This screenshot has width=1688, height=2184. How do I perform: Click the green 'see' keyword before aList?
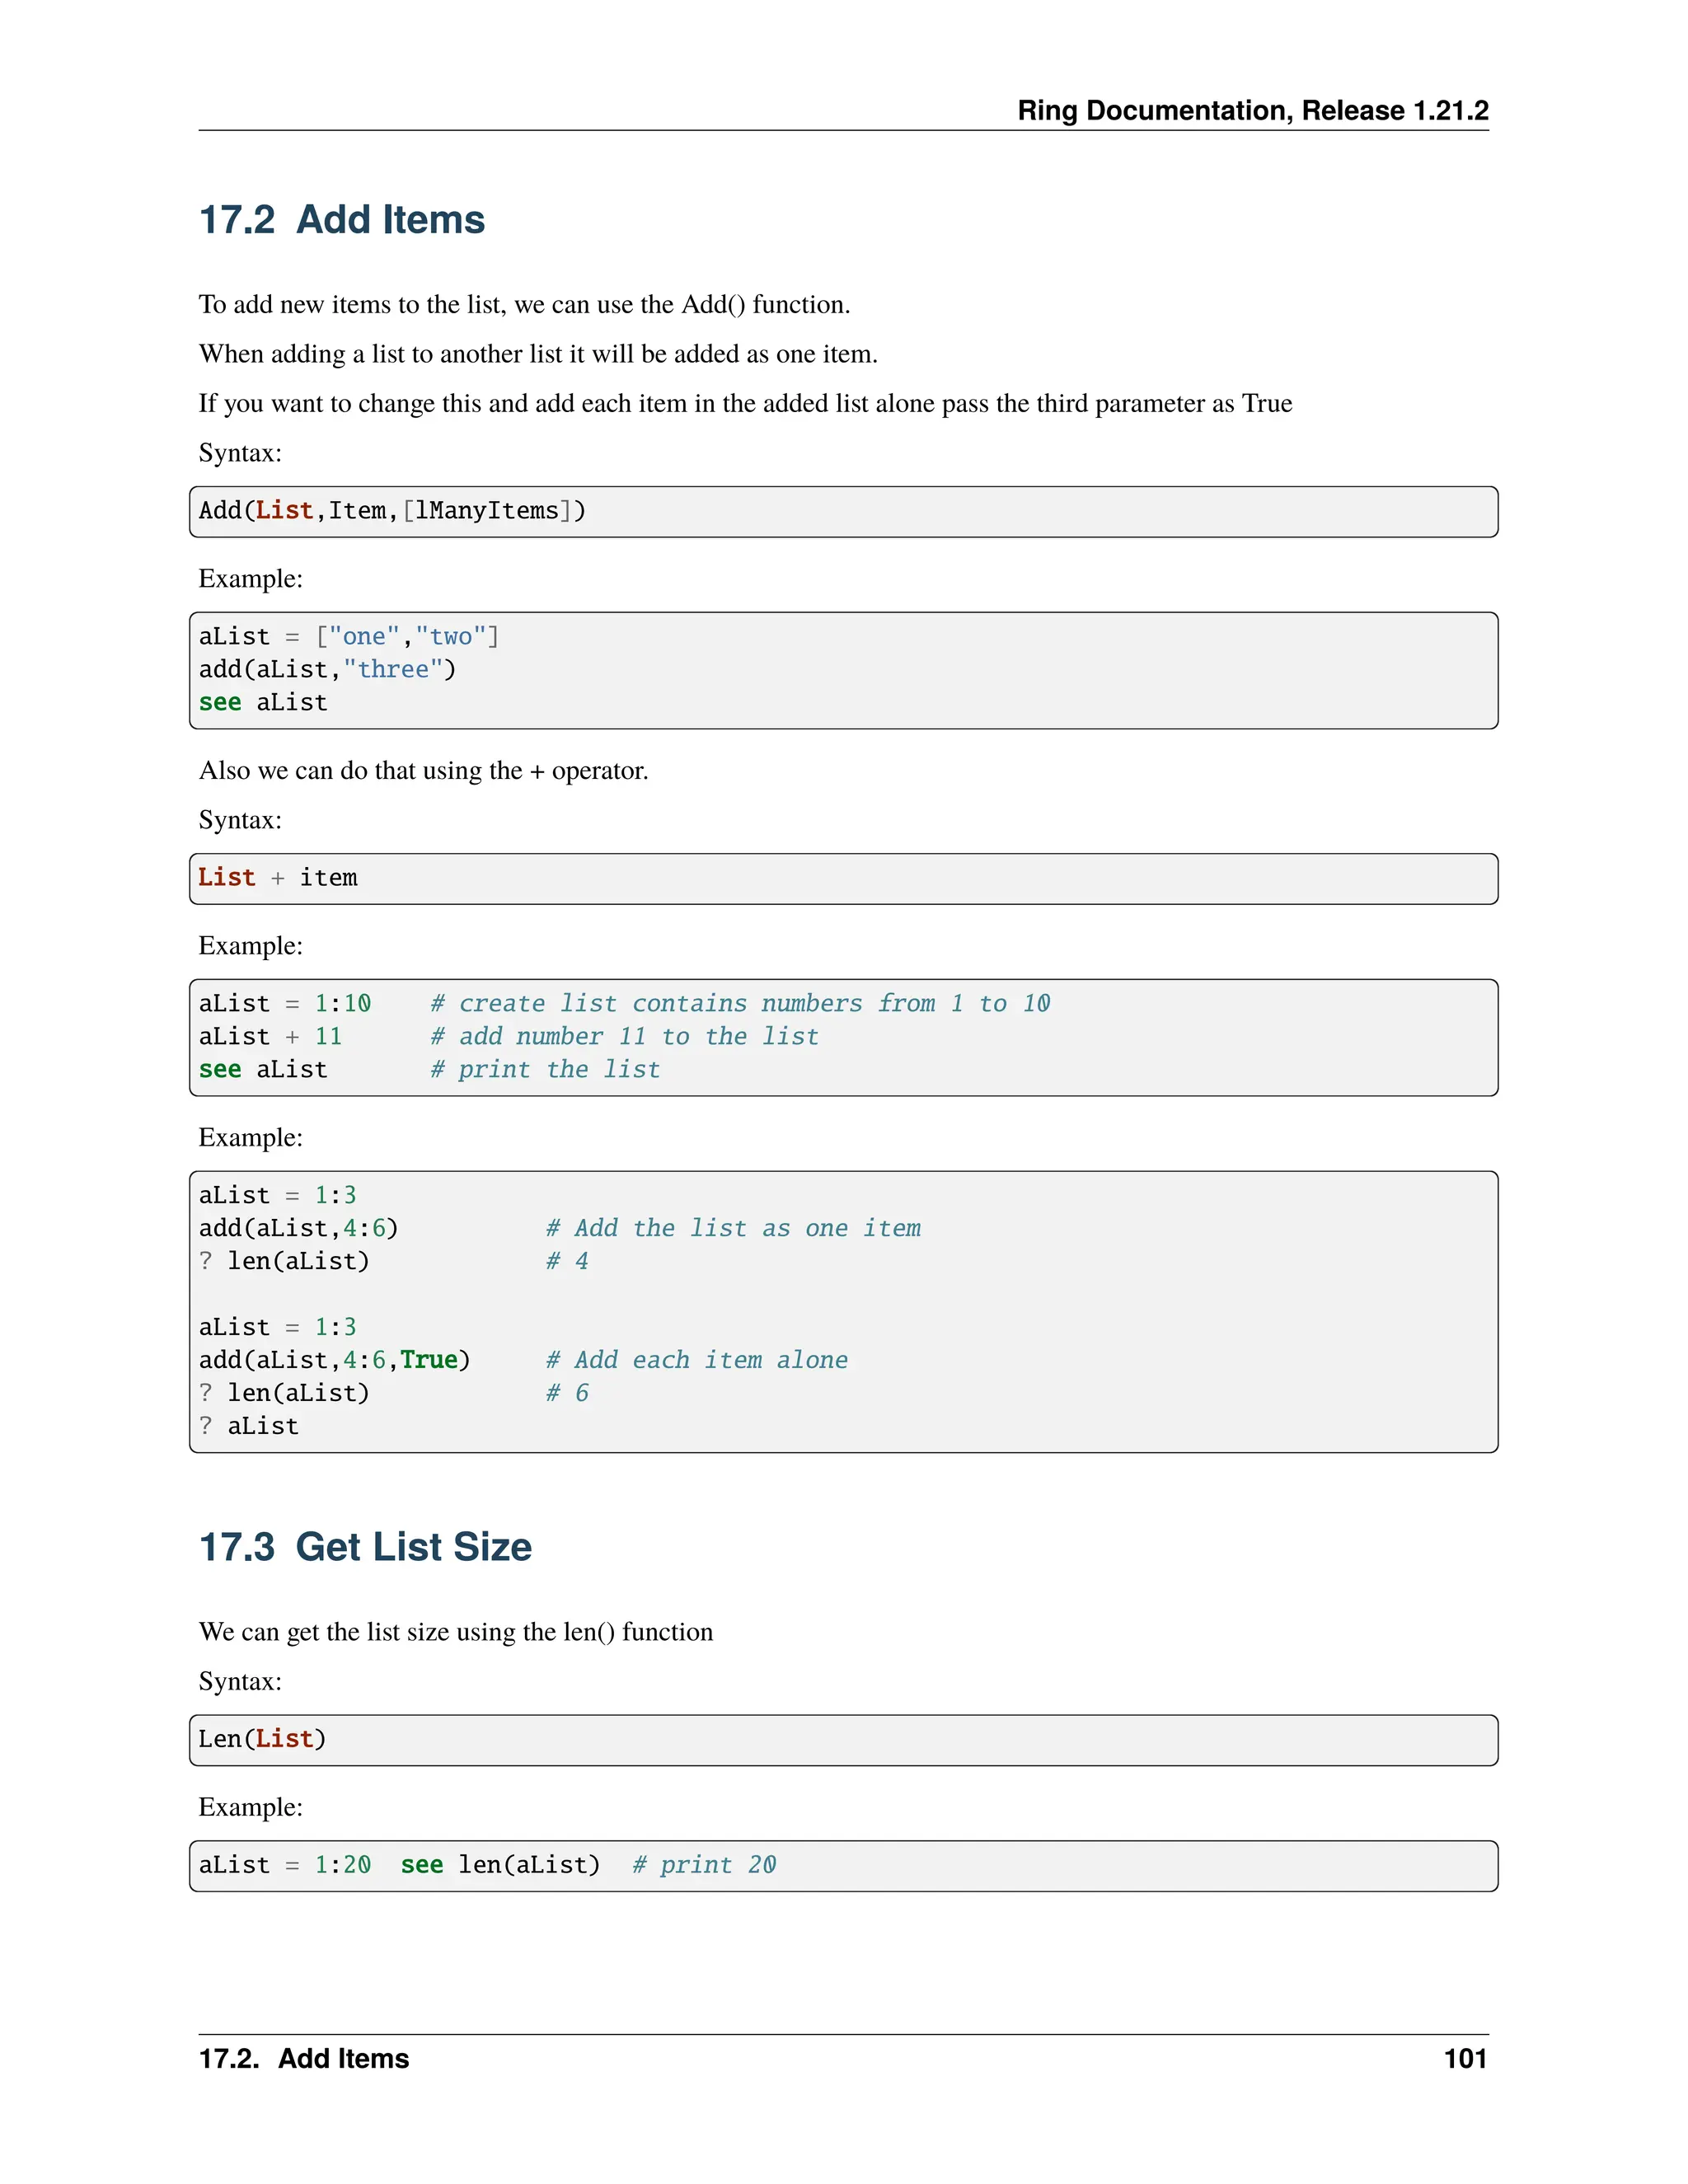click(220, 703)
